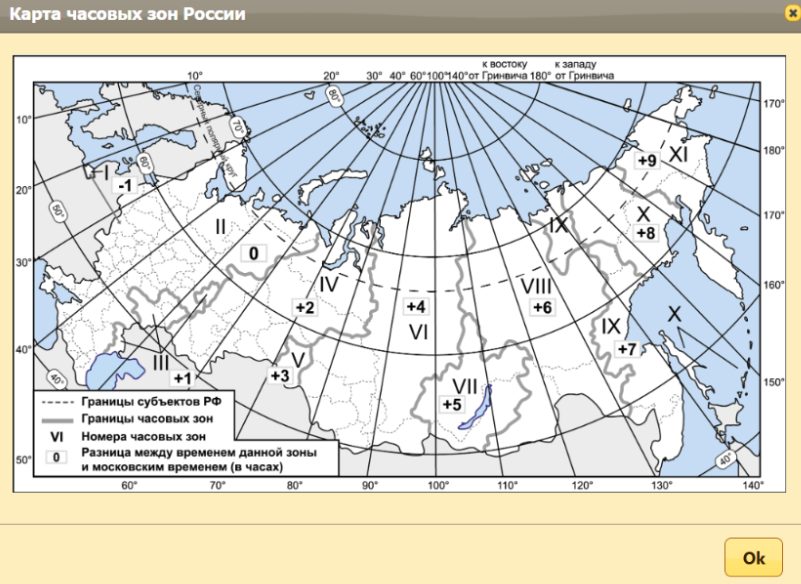Viewport: 801px width, 584px height.
Task: Click Lake Baikal on the map
Action: click(476, 408)
